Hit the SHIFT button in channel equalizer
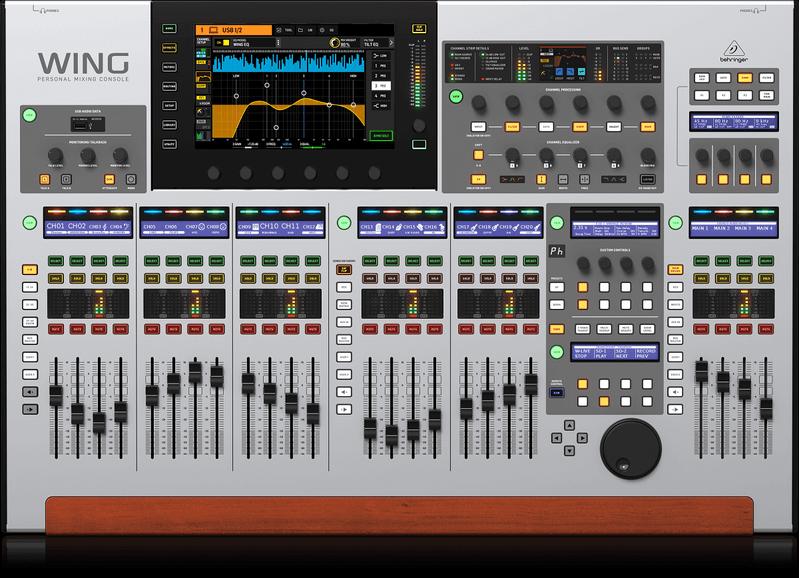Viewport: 800px width, 578px height. 478,155
